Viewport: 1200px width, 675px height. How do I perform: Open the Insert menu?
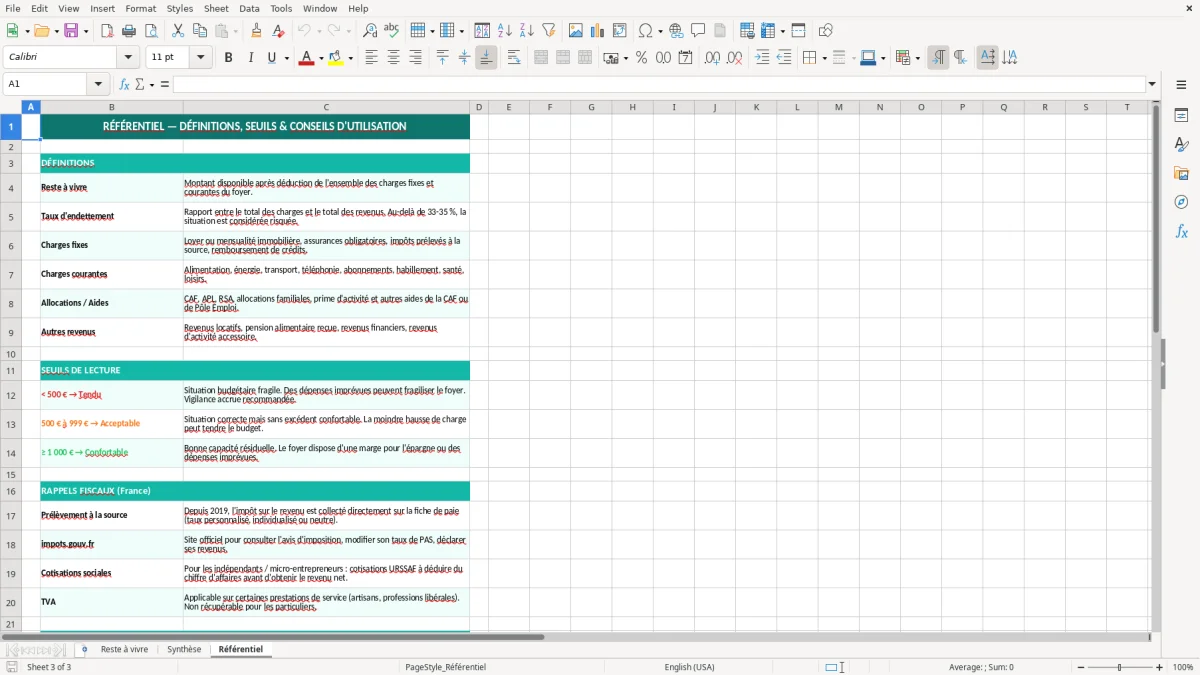click(102, 8)
